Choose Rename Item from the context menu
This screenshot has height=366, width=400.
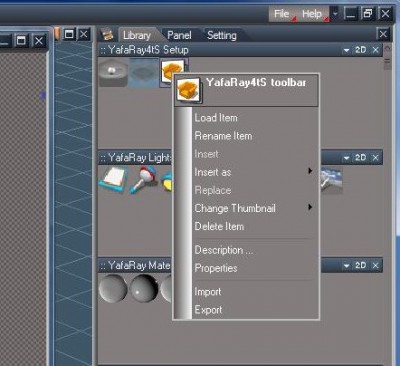tap(223, 136)
